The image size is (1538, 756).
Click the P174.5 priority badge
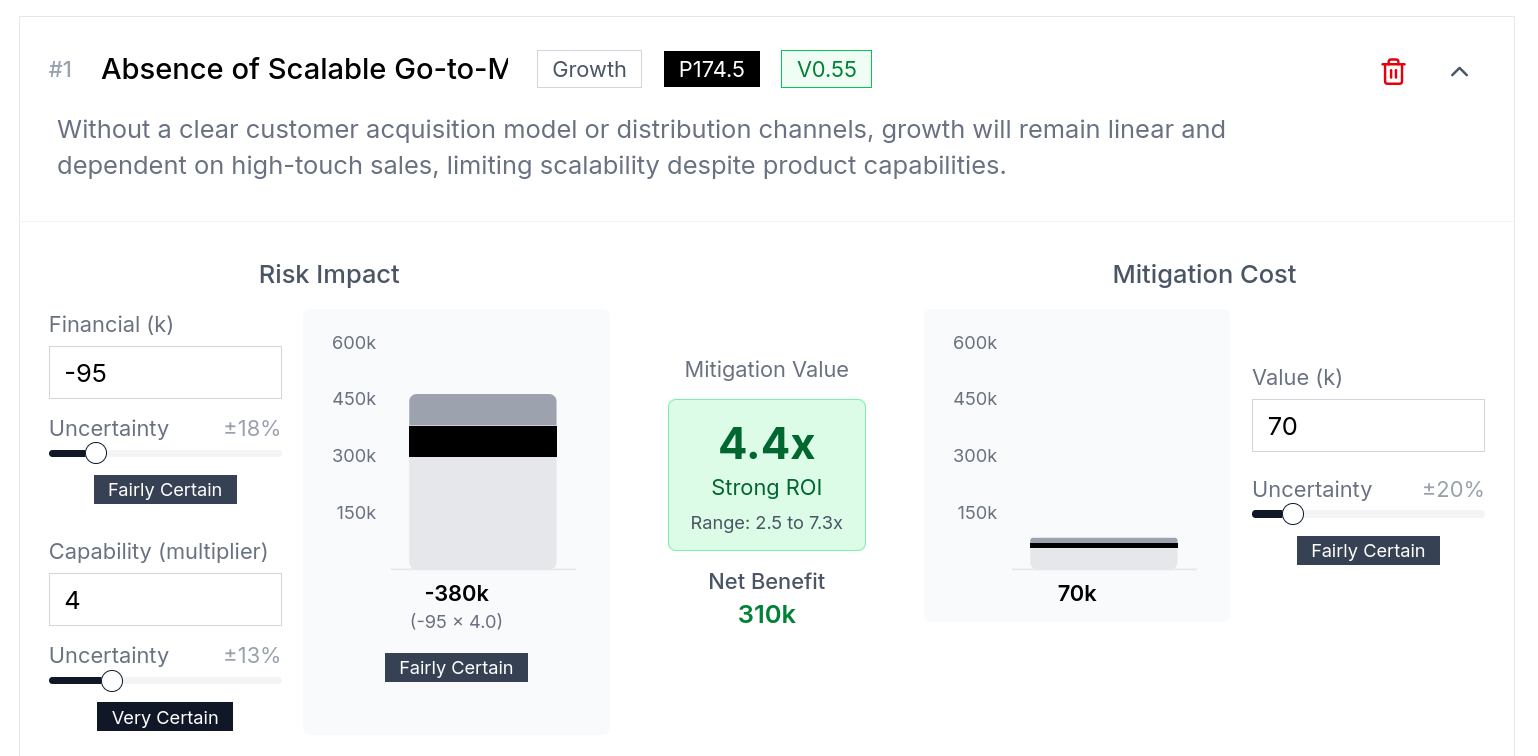711,69
